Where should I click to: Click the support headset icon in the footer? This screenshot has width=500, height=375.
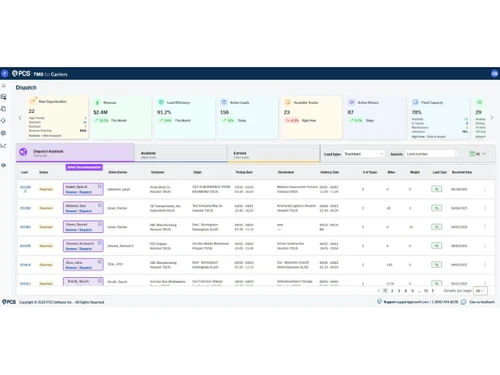tap(379, 301)
